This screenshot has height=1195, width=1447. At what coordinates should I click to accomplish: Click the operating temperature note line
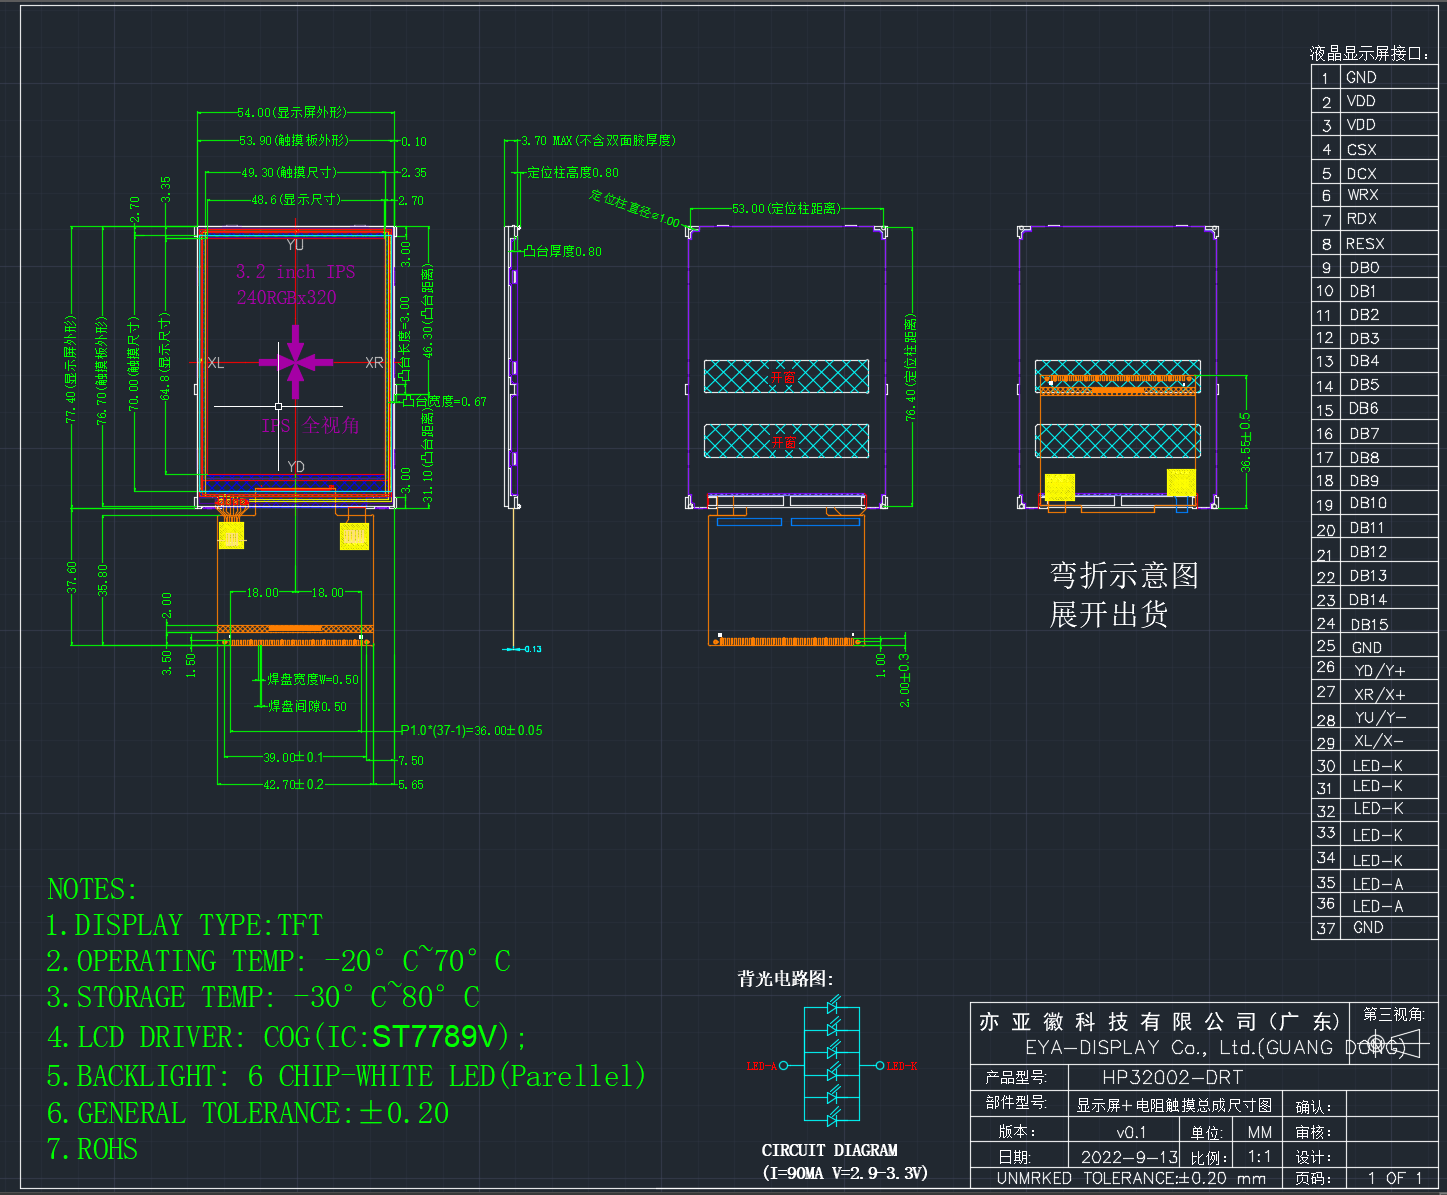(x=278, y=961)
